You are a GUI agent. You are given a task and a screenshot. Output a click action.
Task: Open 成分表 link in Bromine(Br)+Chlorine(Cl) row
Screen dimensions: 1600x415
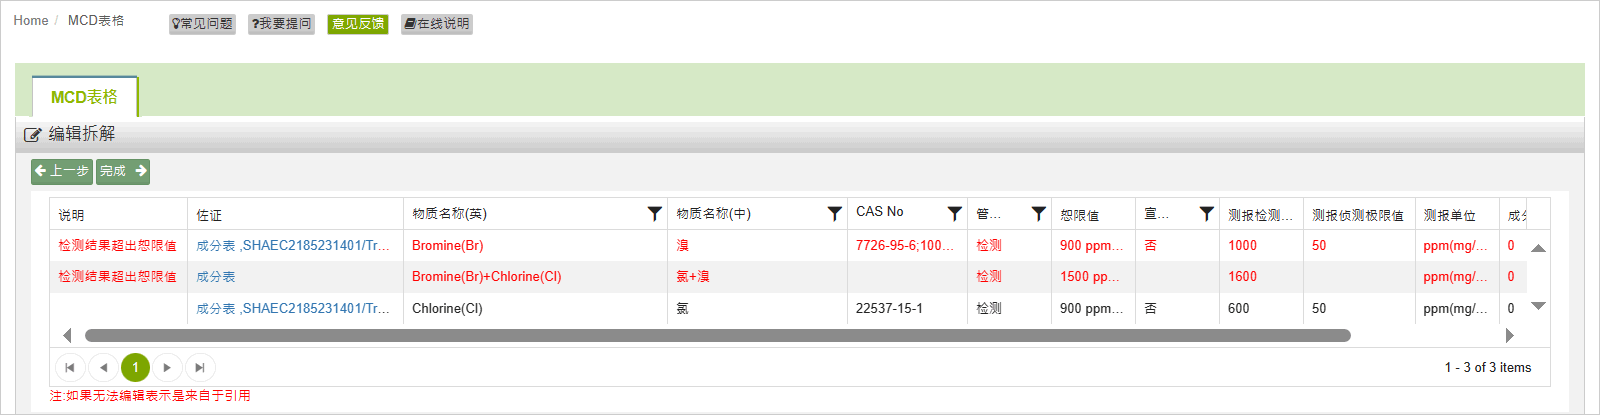[216, 277]
